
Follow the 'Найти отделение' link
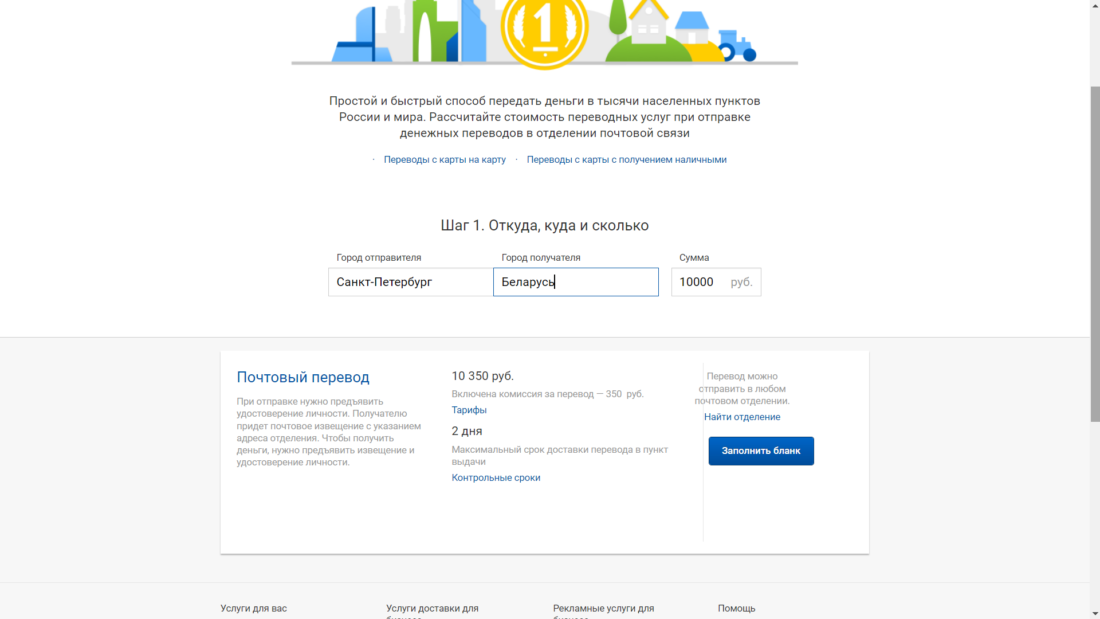(742, 417)
